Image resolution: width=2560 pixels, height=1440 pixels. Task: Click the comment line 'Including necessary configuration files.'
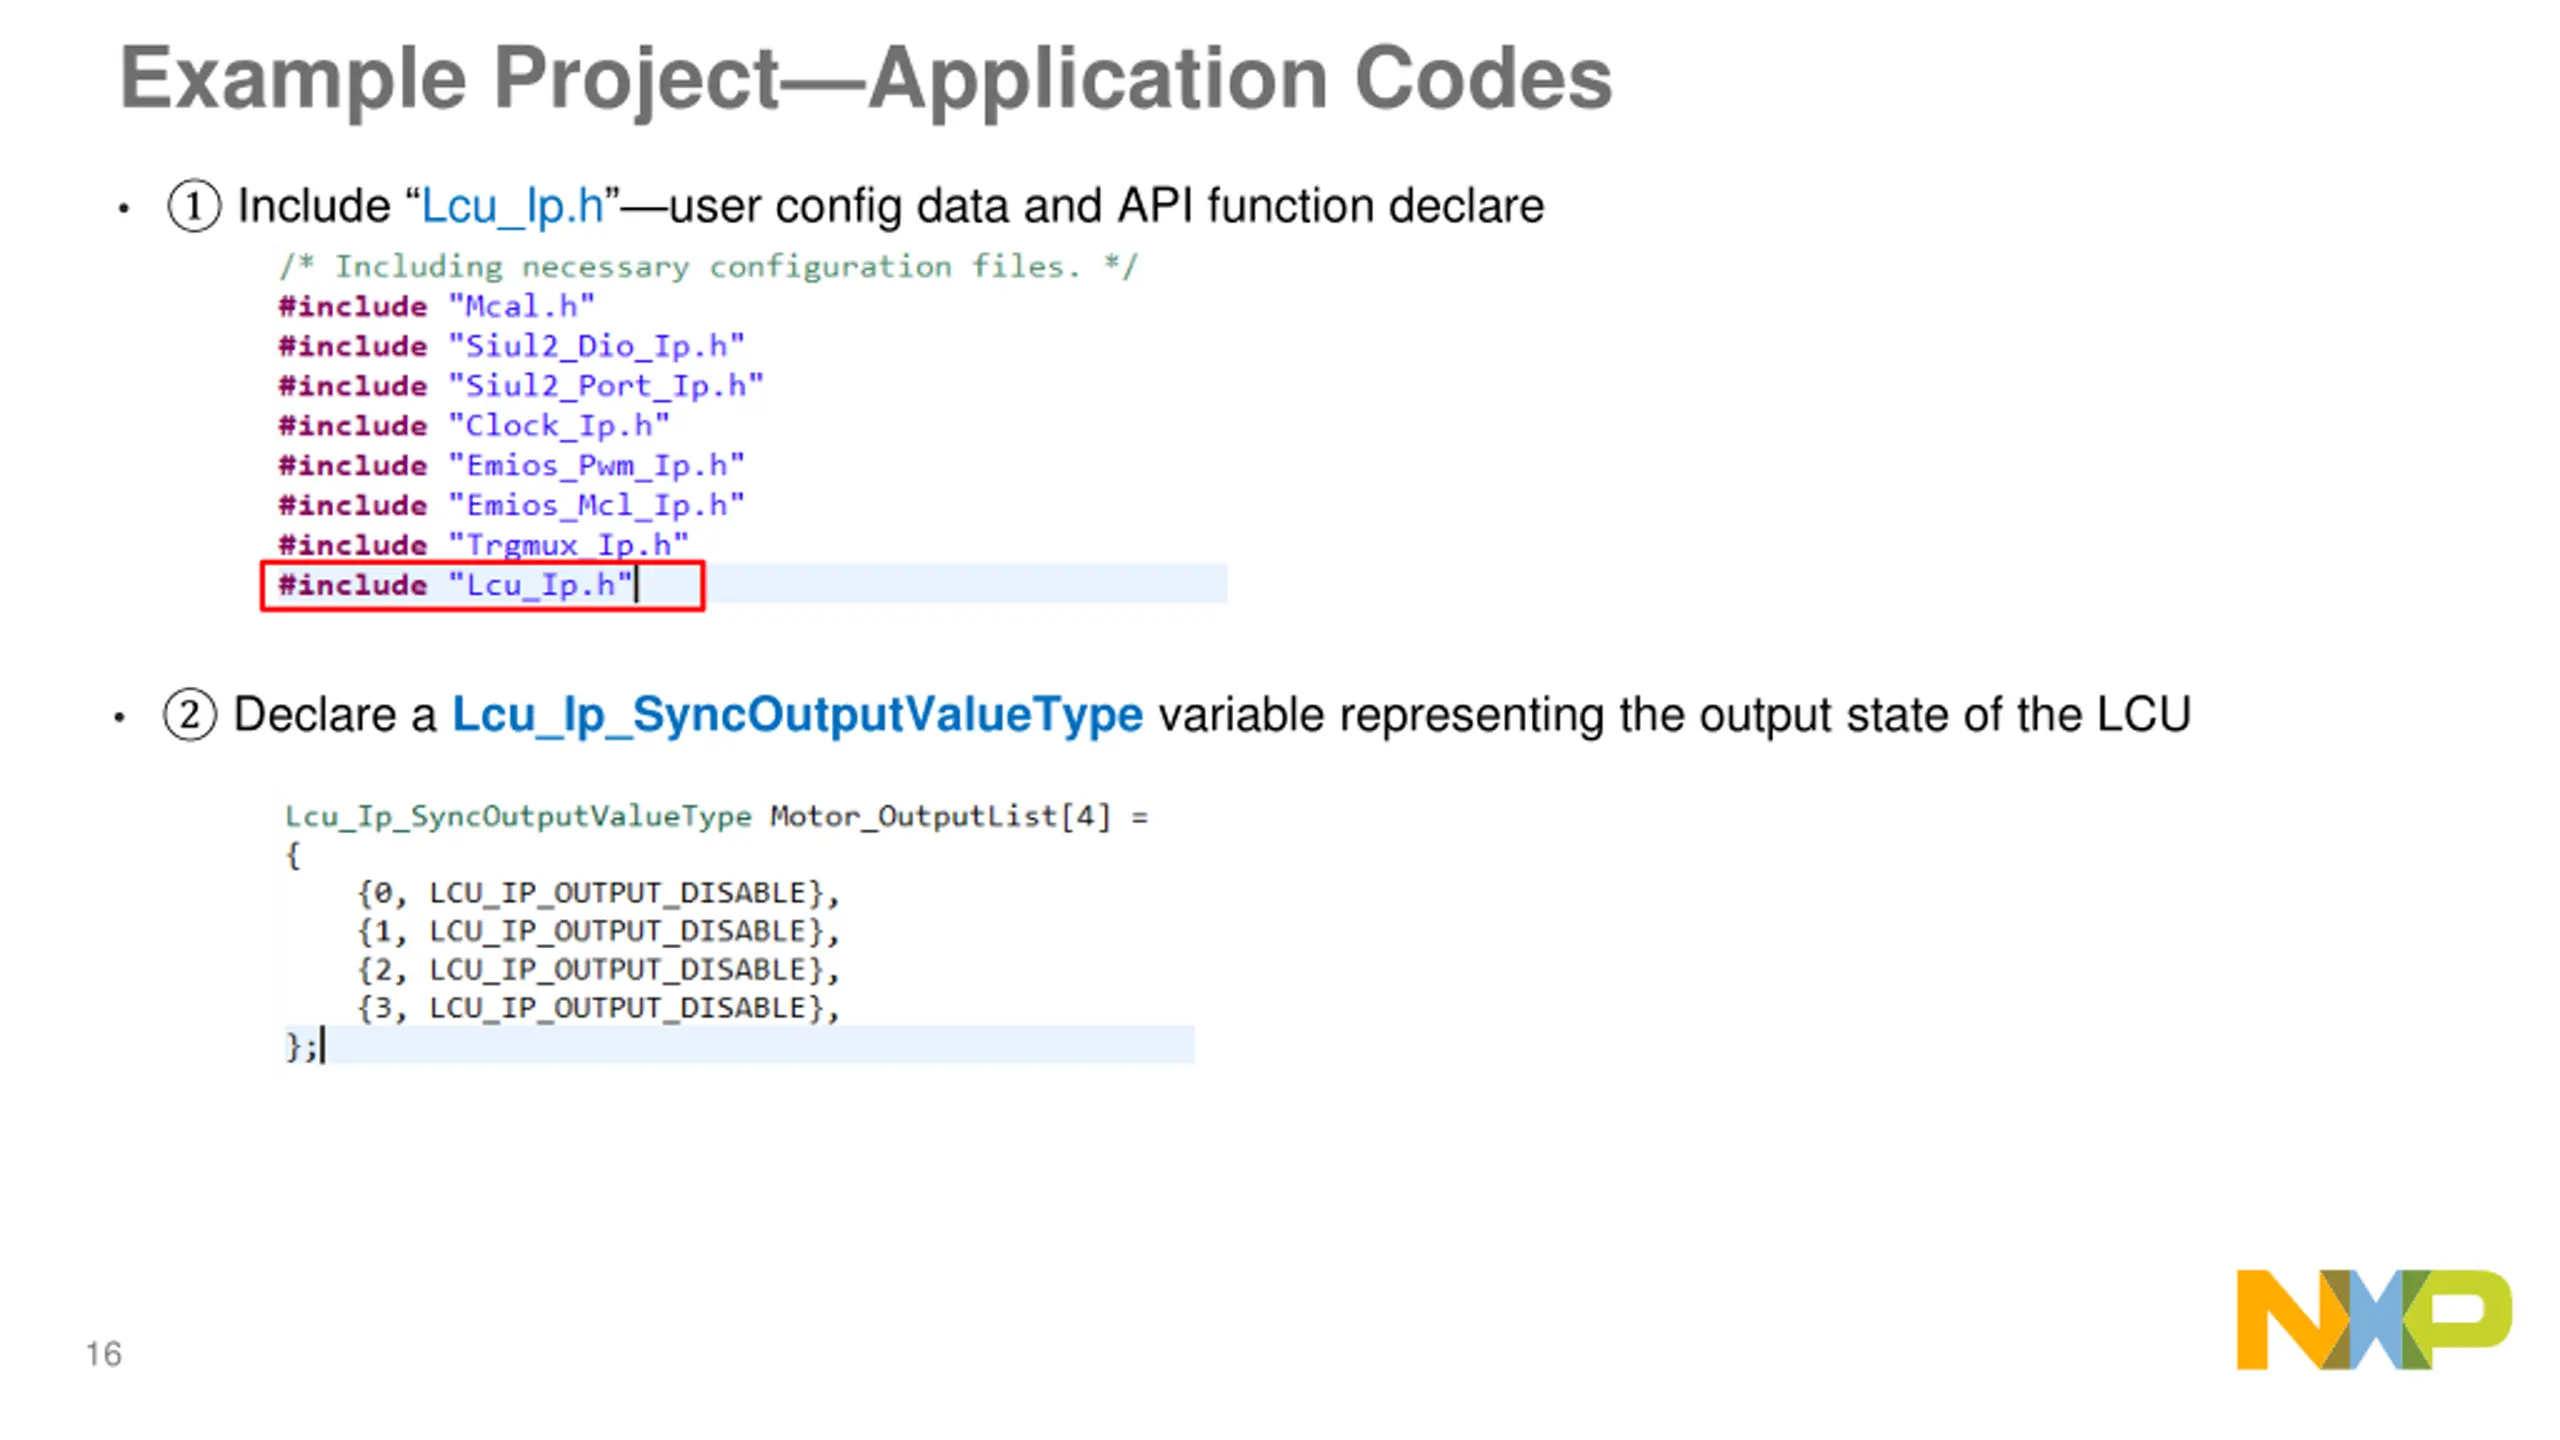coord(708,267)
